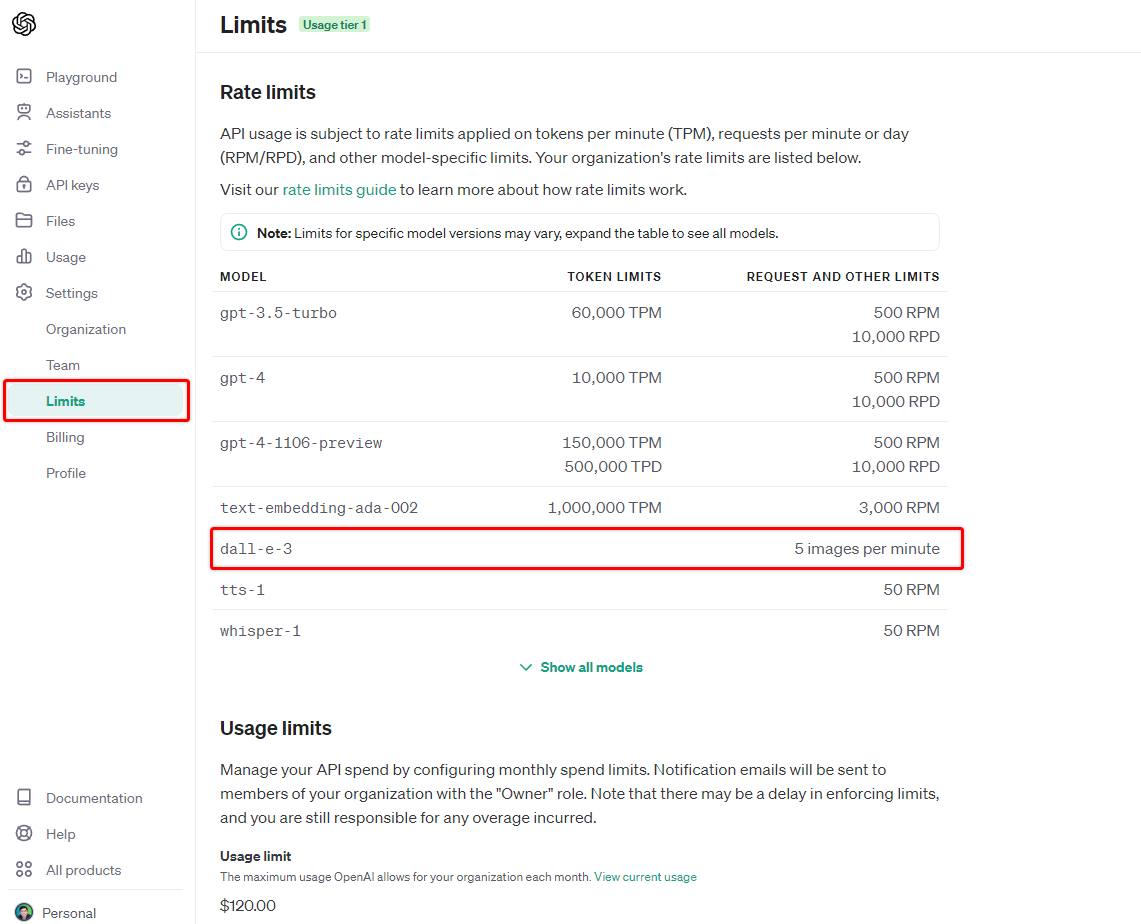The height and width of the screenshot is (924, 1141).
Task: Follow the rate limits guide link
Action: point(339,190)
